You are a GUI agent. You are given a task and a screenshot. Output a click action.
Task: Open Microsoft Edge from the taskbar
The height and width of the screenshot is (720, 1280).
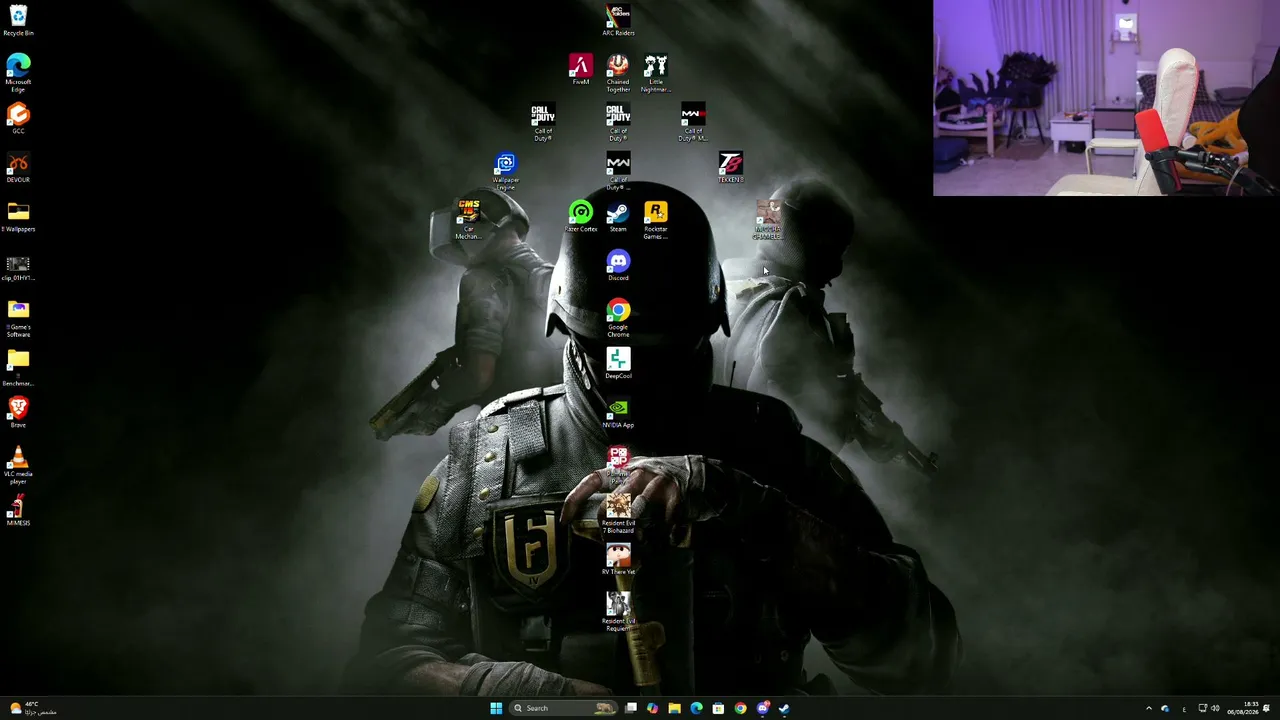pos(697,708)
